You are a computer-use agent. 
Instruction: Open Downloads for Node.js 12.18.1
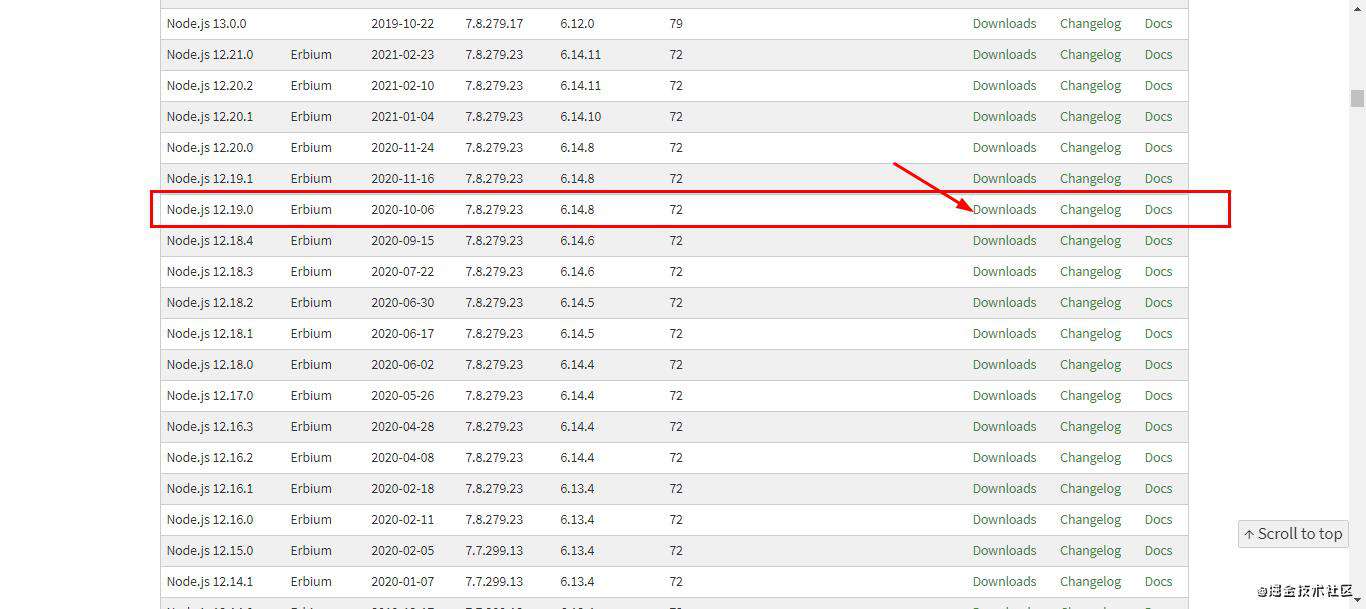coord(1004,333)
